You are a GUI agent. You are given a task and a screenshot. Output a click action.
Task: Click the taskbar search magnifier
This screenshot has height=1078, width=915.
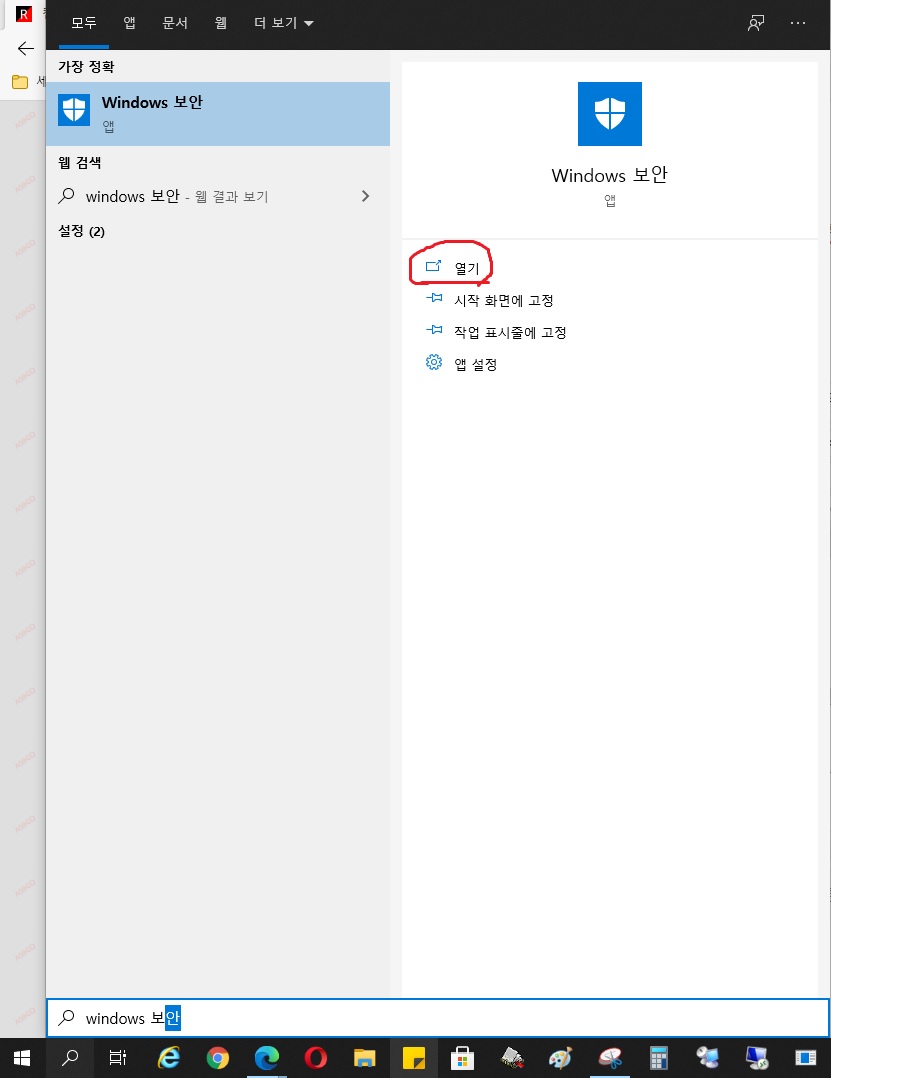[70, 1057]
